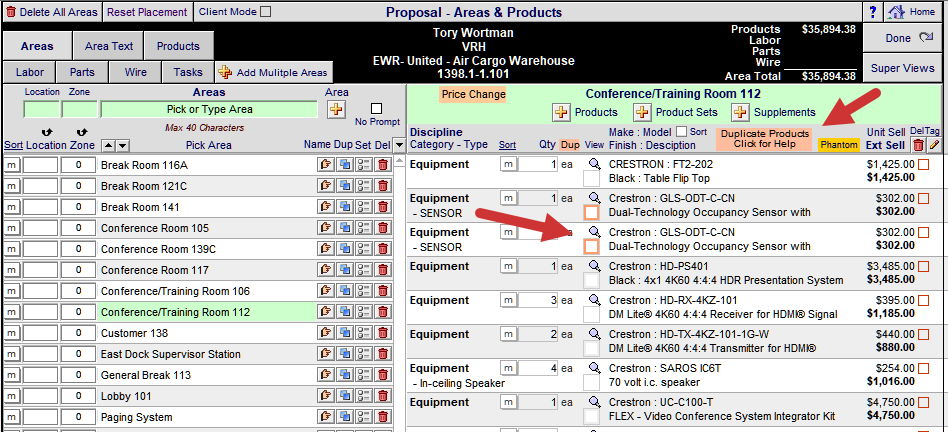948x432 pixels.
Task: Open the Tasks tab
Action: click(188, 72)
